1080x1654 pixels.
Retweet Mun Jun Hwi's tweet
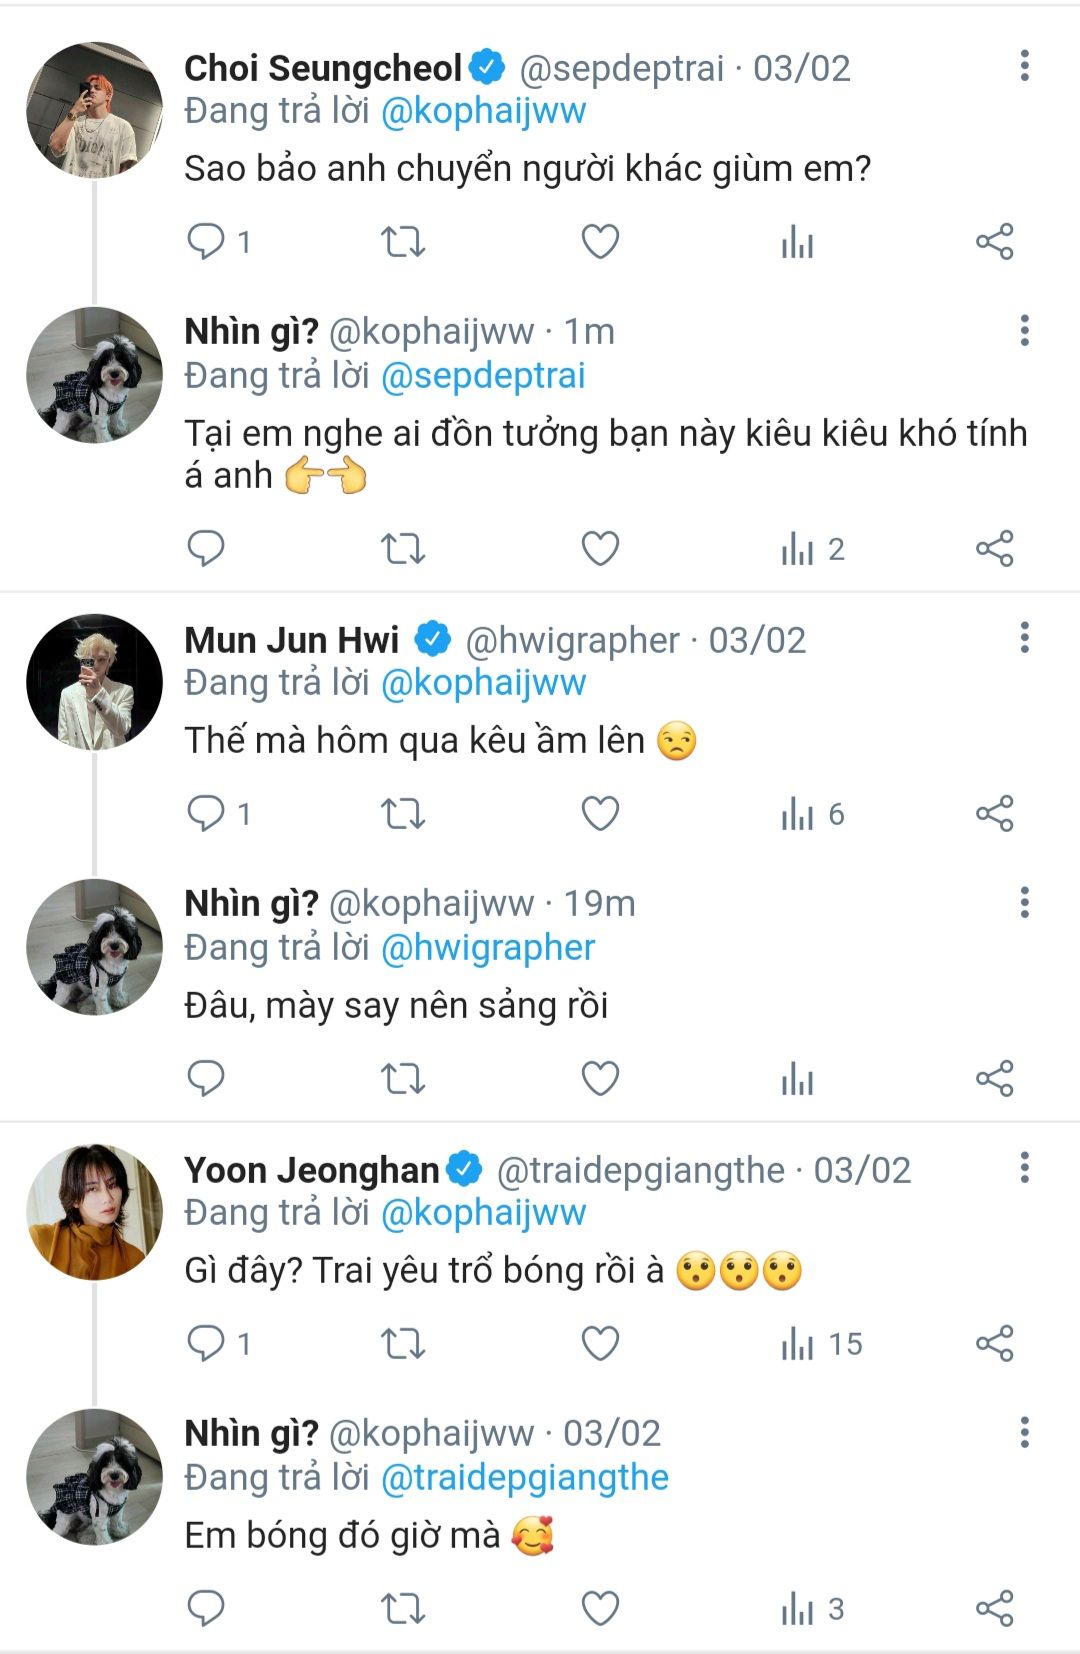tap(403, 814)
